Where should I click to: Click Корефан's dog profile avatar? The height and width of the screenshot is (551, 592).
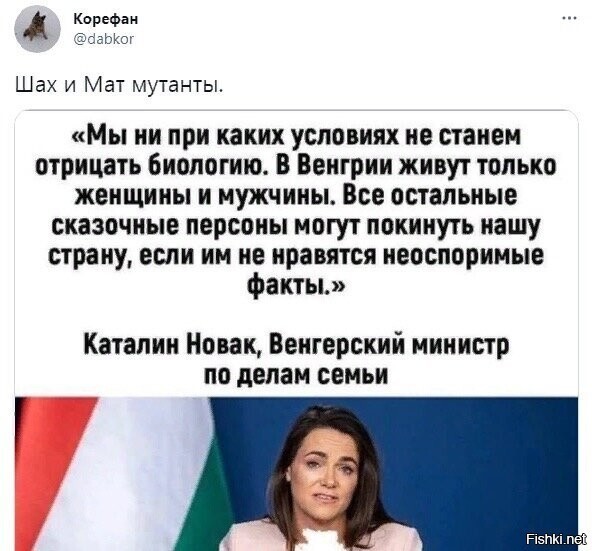pyautogui.click(x=37, y=29)
